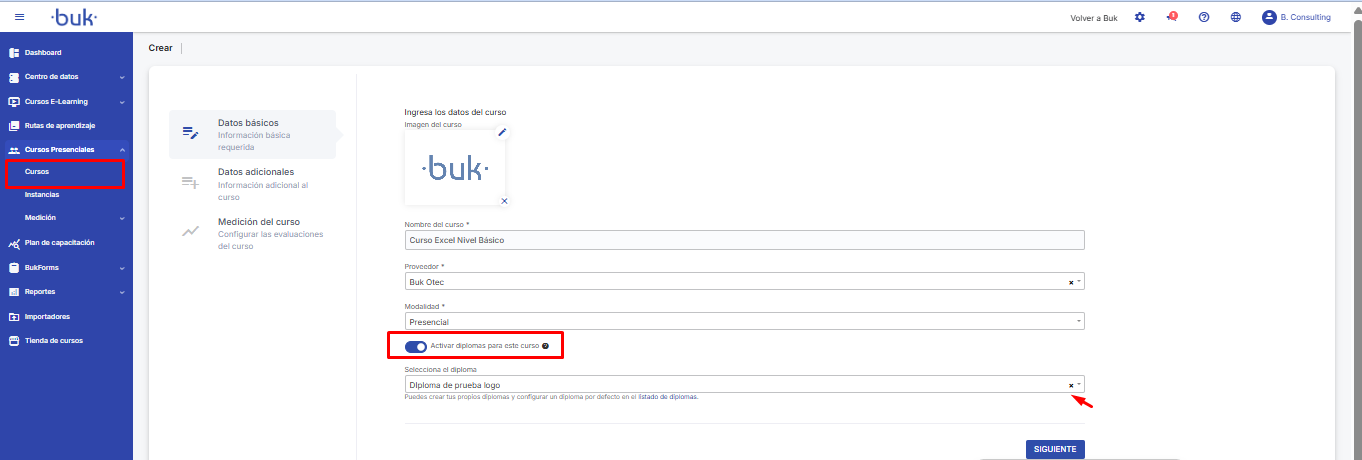Click the diploma help tooltip icon
This screenshot has width=1362, height=460.
[545, 346]
